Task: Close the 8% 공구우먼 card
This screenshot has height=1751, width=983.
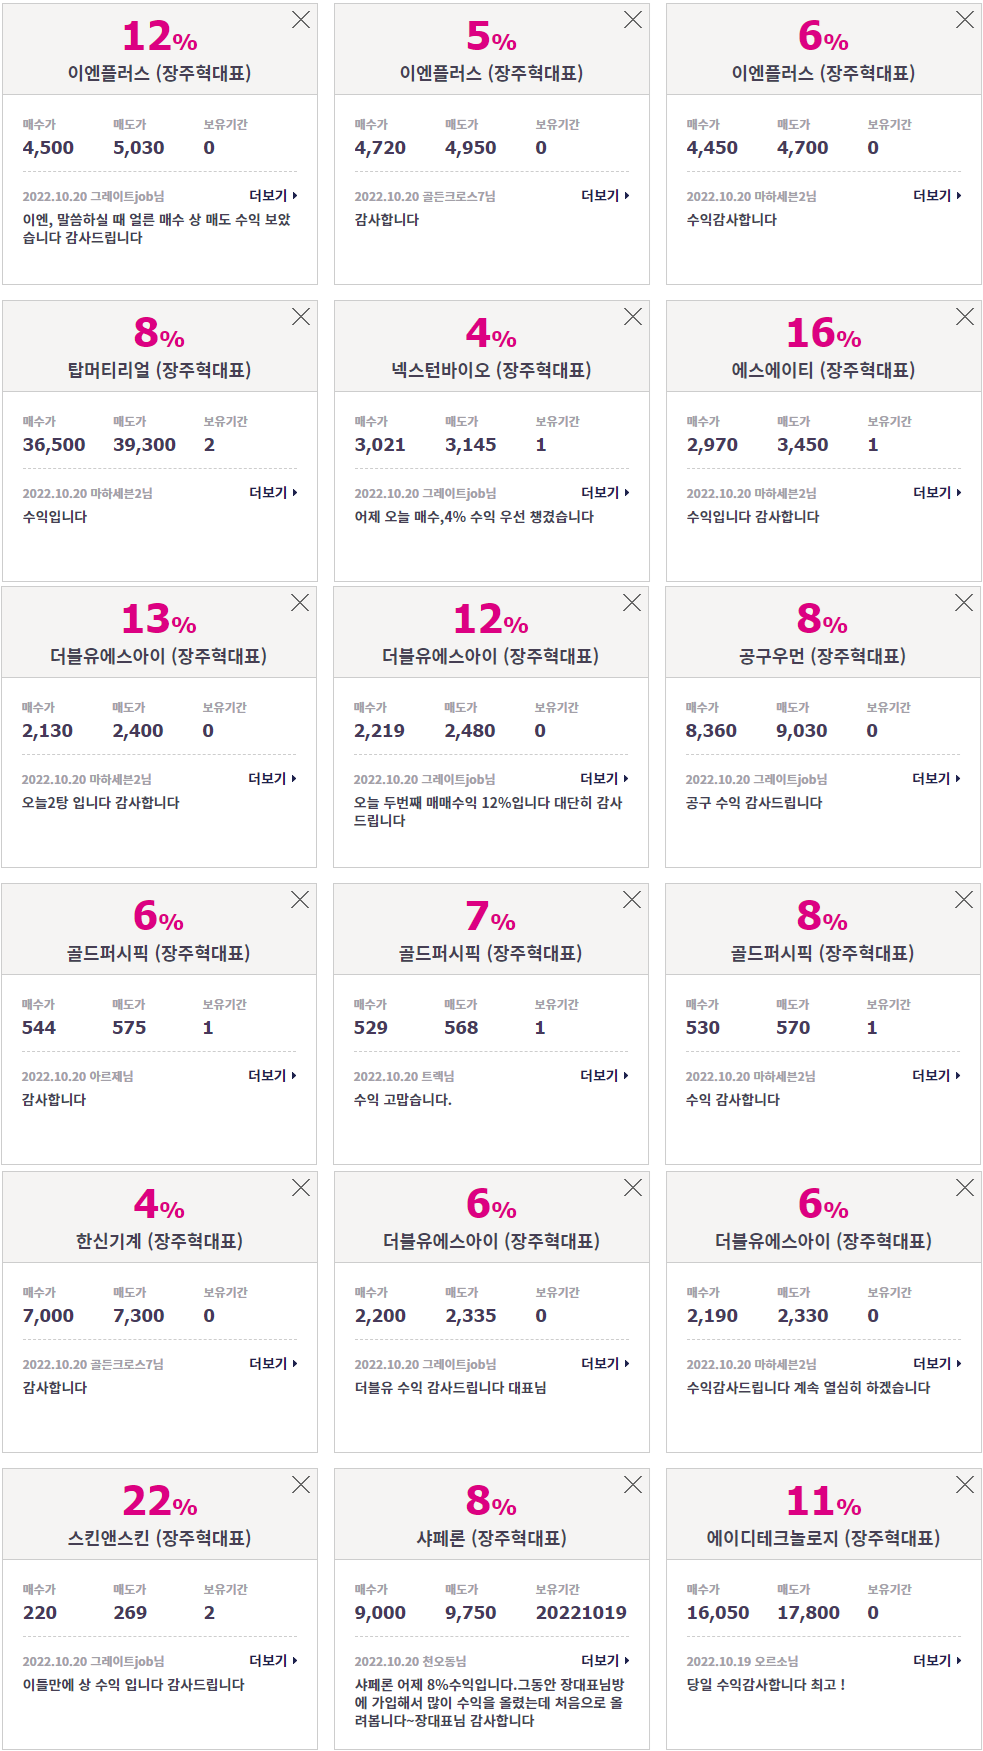Action: (x=963, y=603)
